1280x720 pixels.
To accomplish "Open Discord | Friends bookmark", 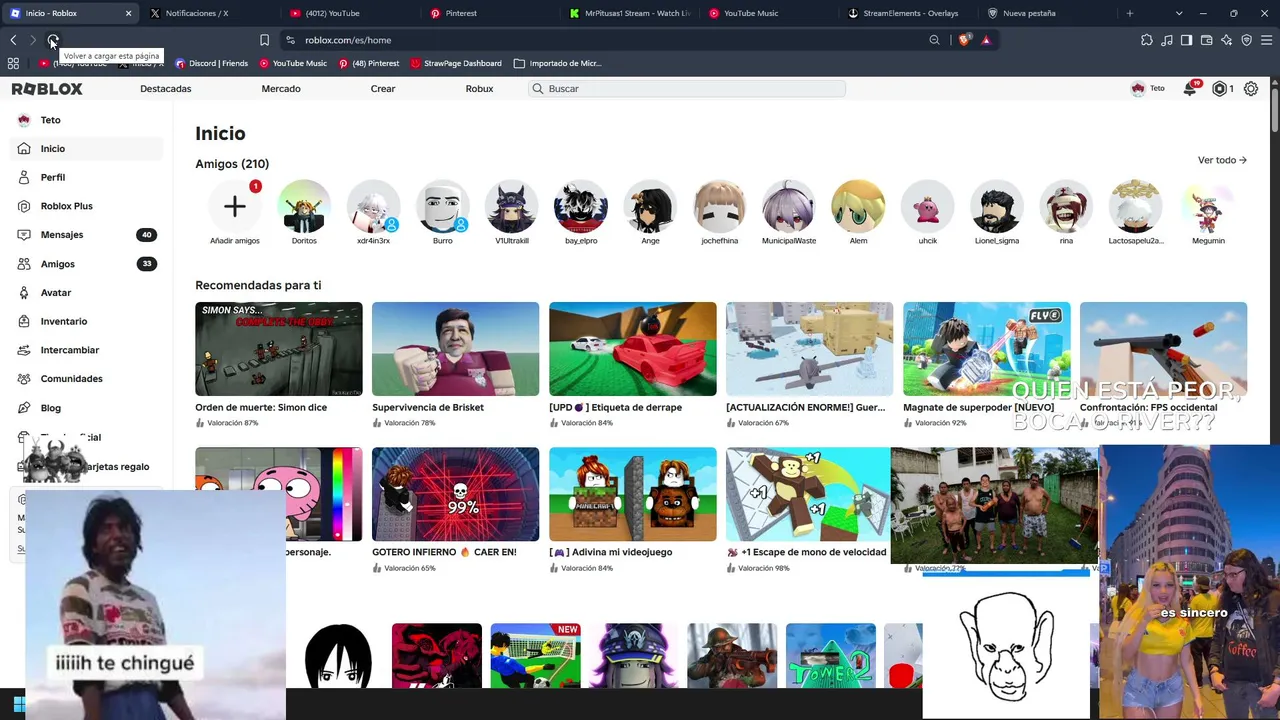I will [x=211, y=63].
